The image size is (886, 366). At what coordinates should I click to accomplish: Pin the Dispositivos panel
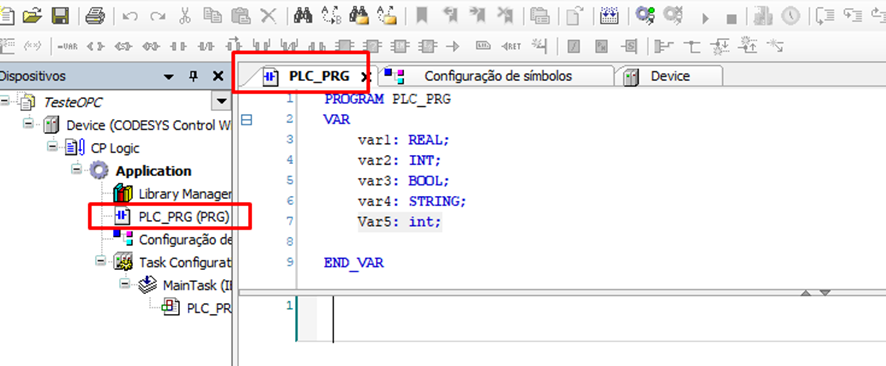(x=193, y=76)
